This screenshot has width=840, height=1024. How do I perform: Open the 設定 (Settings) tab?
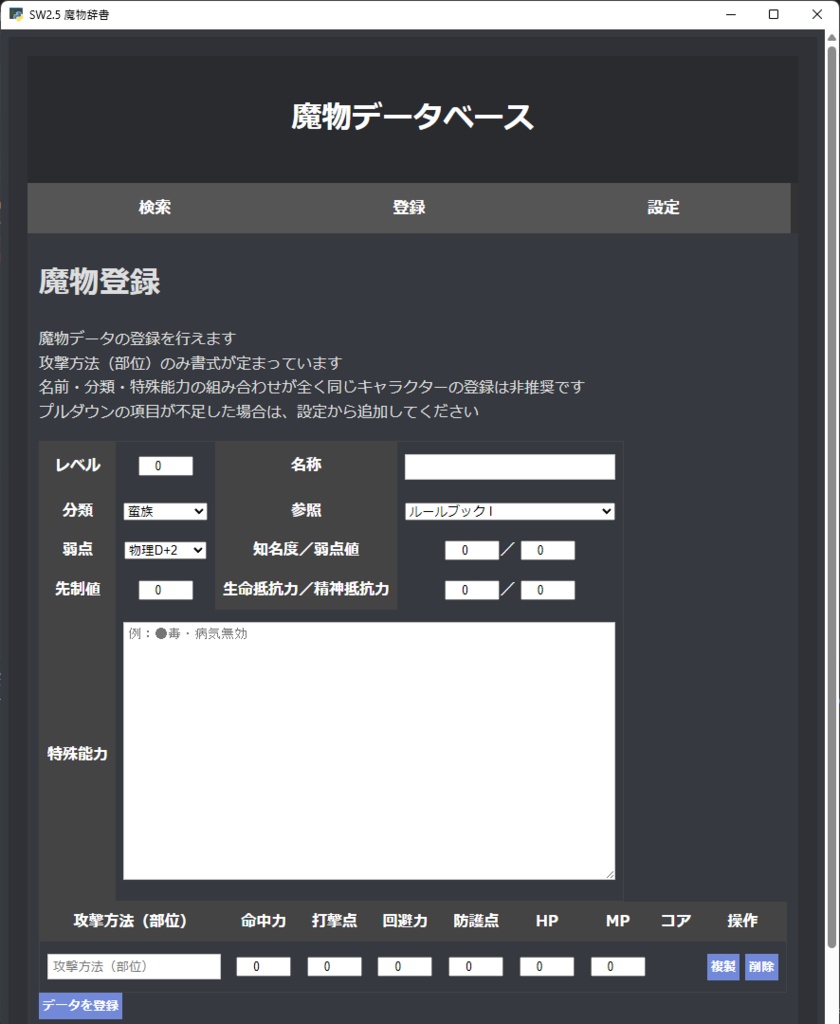tap(663, 208)
